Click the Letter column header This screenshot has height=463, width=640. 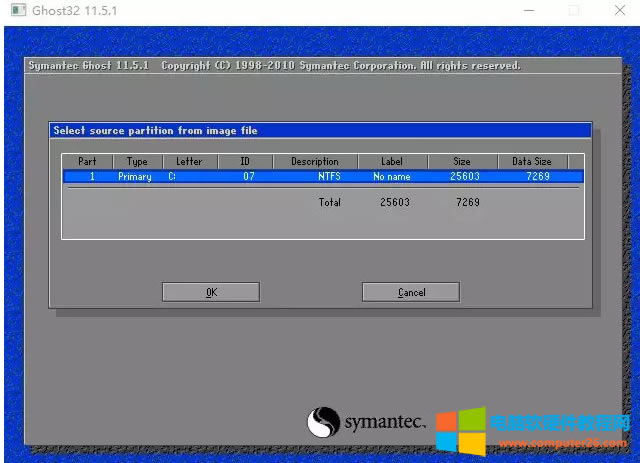point(189,161)
